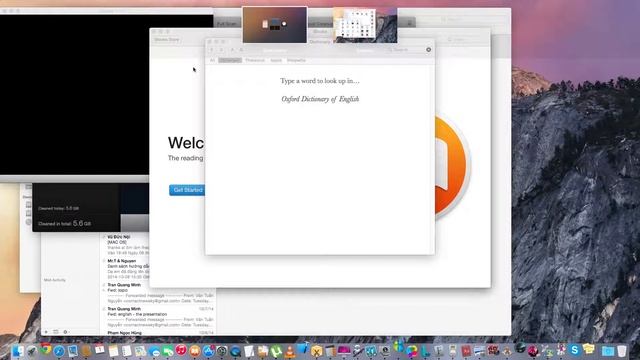This screenshot has height=360, width=640.
Task: Open the blue folder stack in Dock
Action: (x=608, y=351)
